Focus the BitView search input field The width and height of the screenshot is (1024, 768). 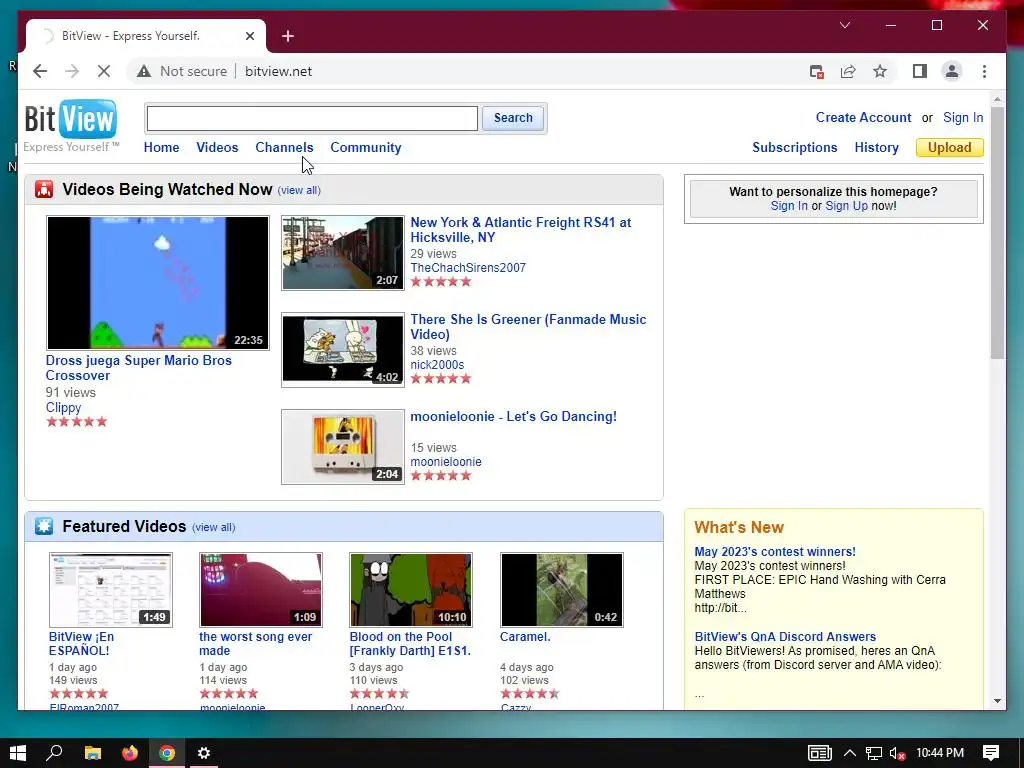pos(312,118)
